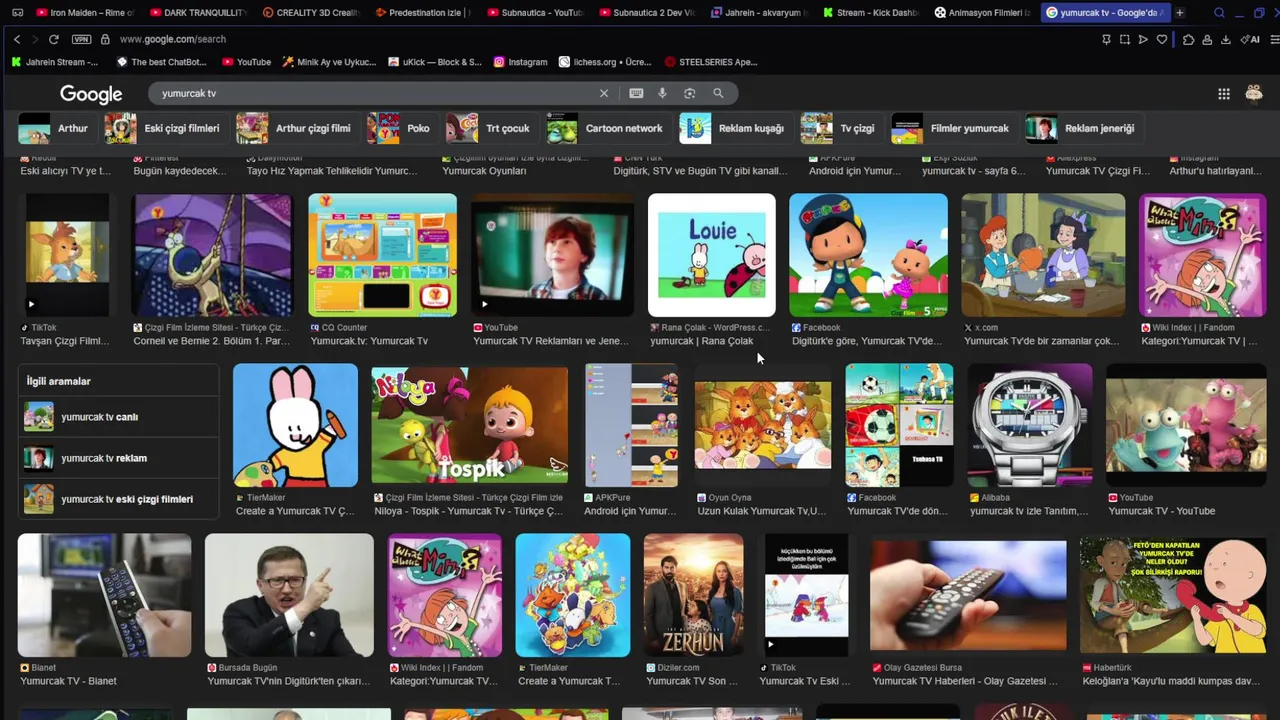The width and height of the screenshot is (1280, 720).
Task: Open the Jahrein Stream bookmark
Action: pos(55,62)
